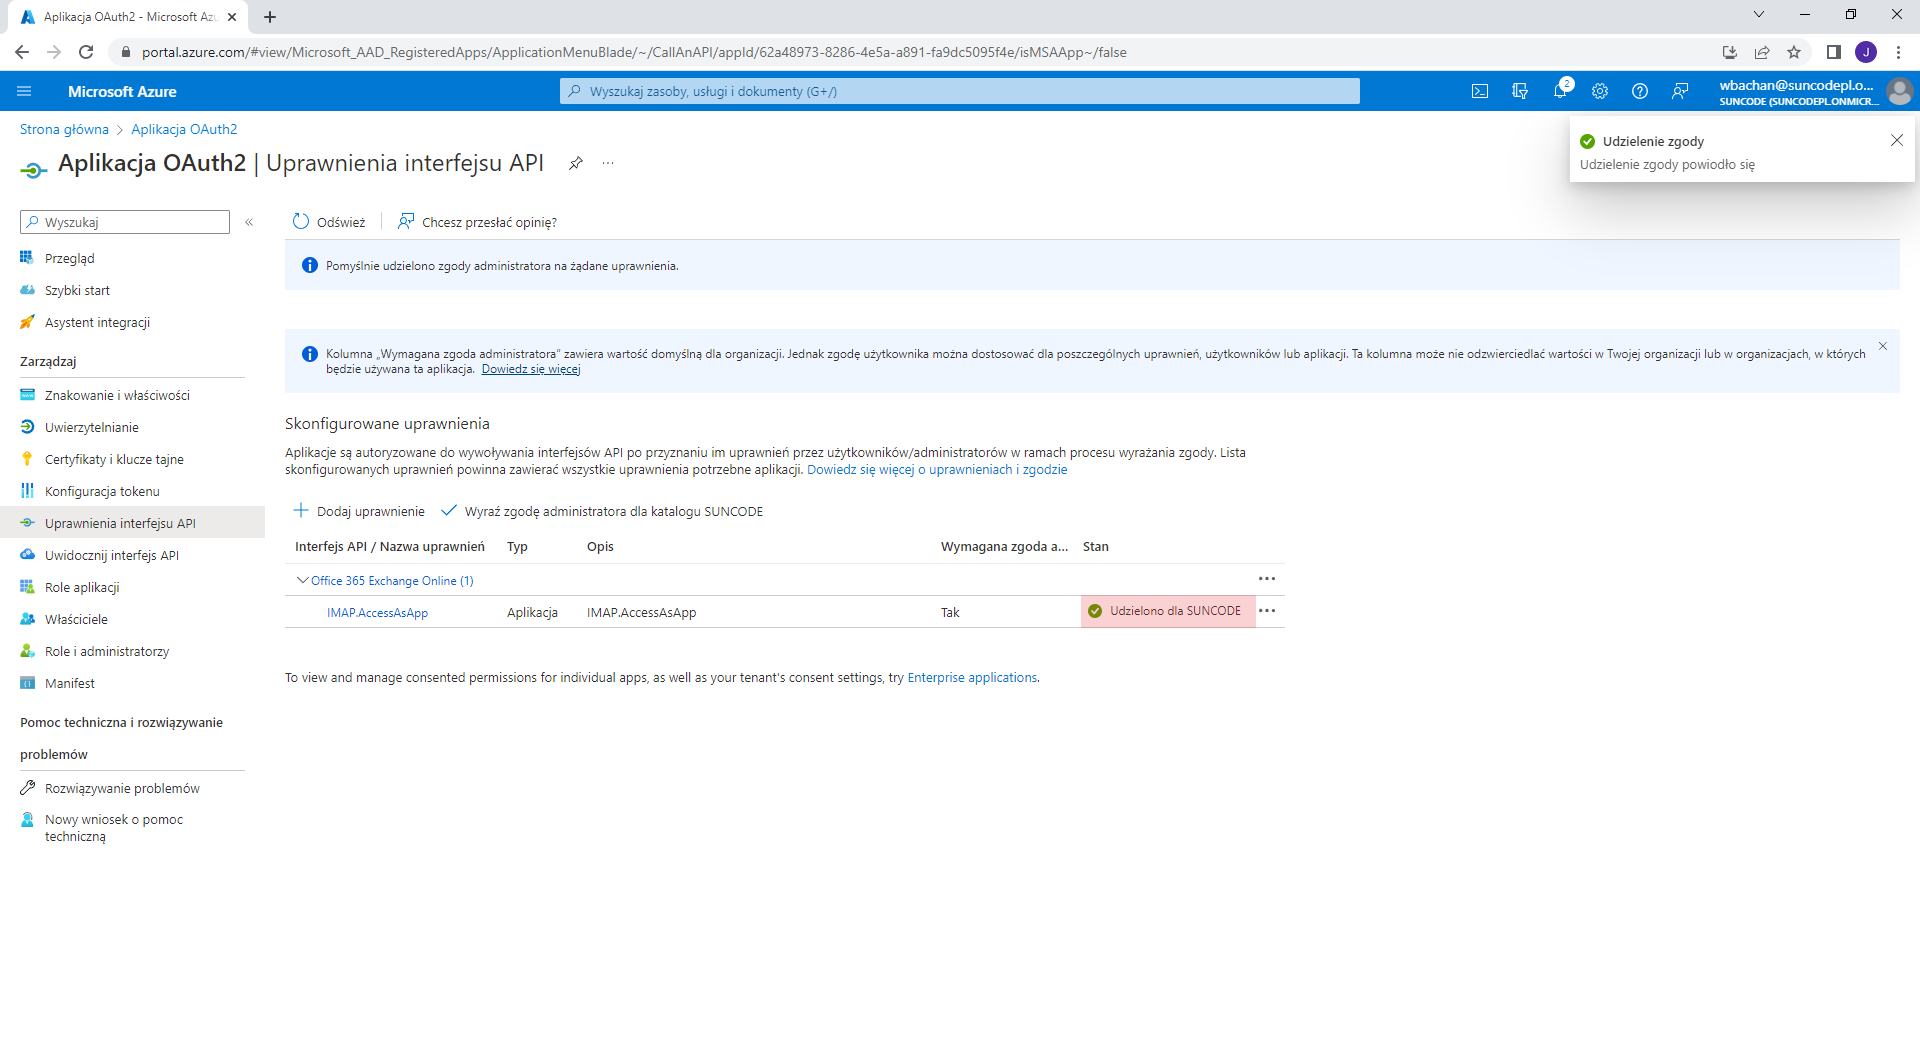
Task: Collapse Office 365 Exchange Online group
Action: coord(302,580)
